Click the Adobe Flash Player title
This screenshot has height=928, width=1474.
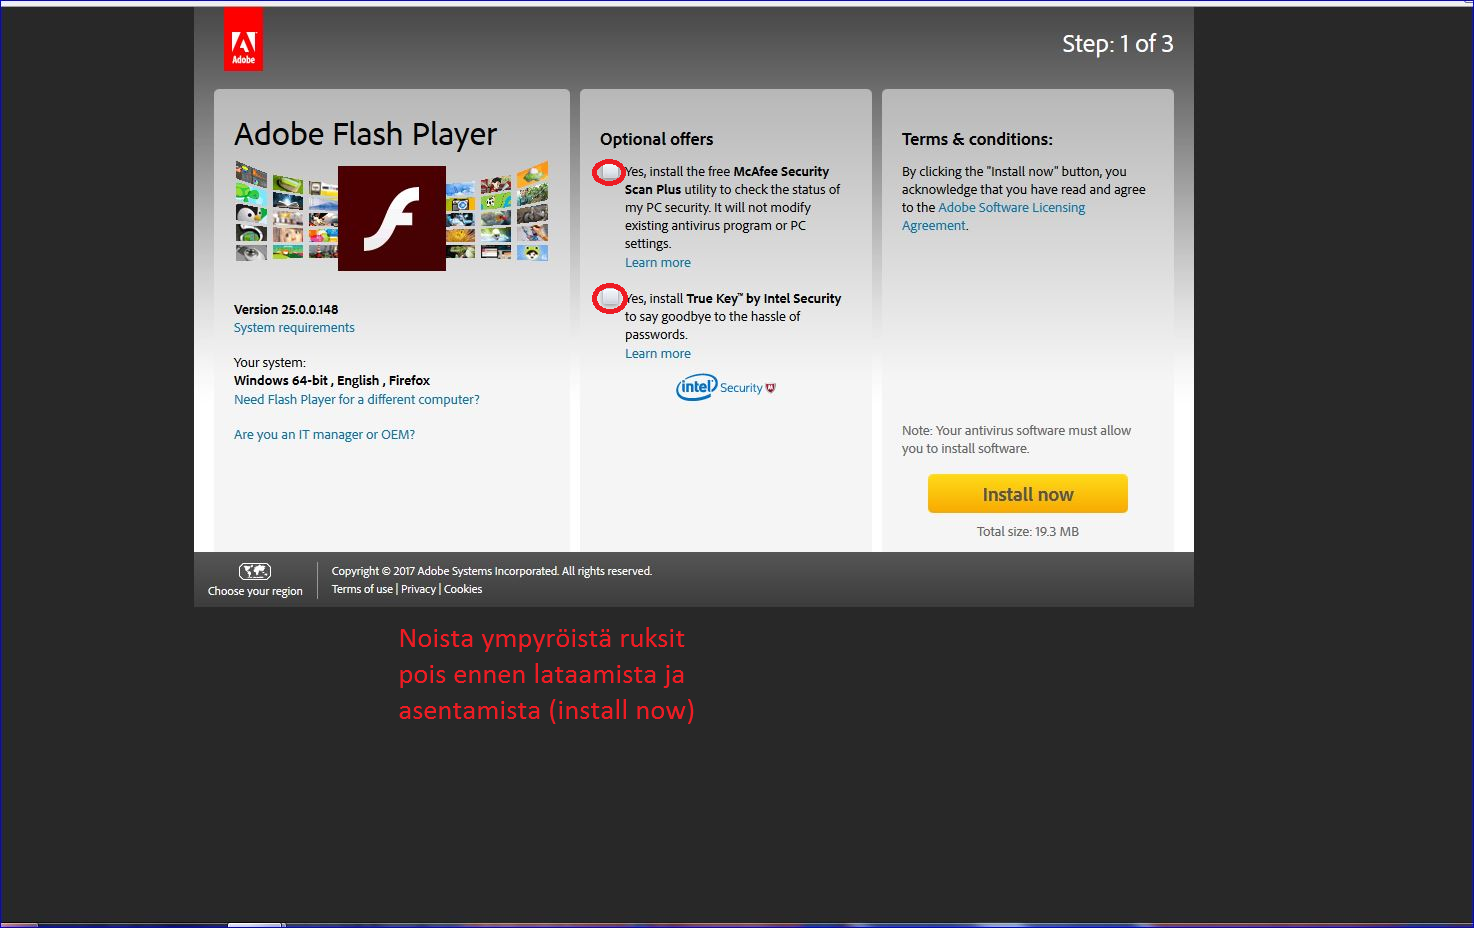click(365, 134)
